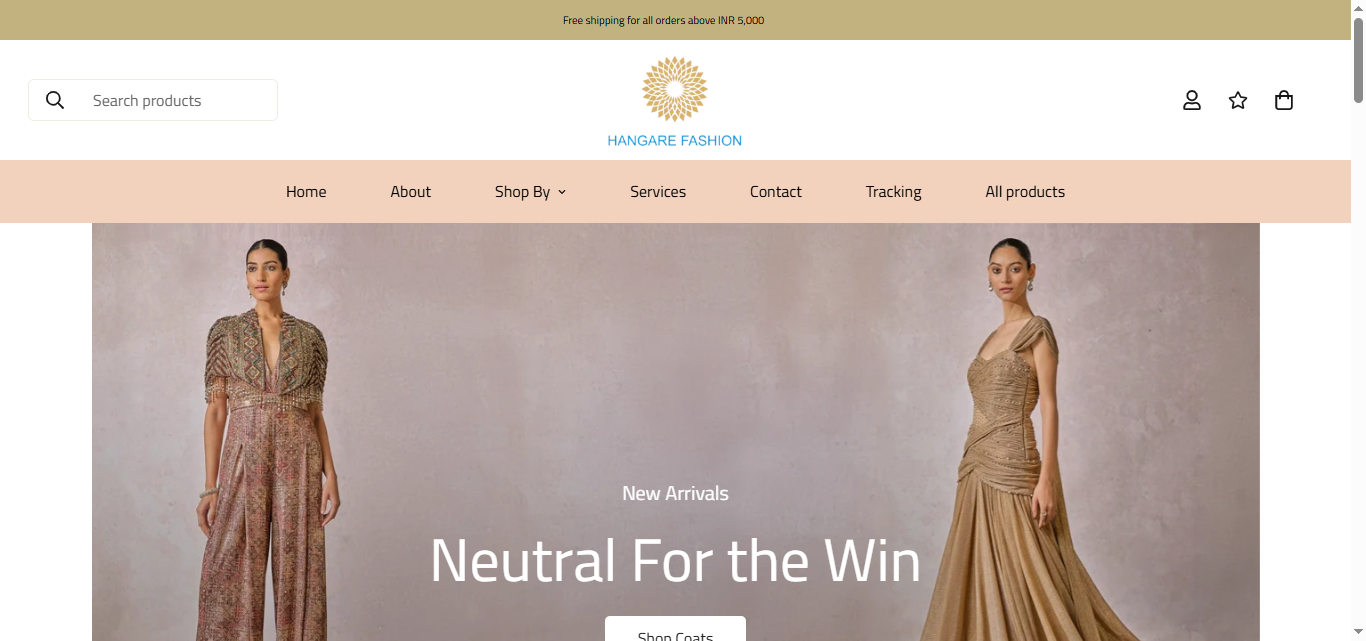
Task: Open the user account icon
Action: click(x=1192, y=100)
